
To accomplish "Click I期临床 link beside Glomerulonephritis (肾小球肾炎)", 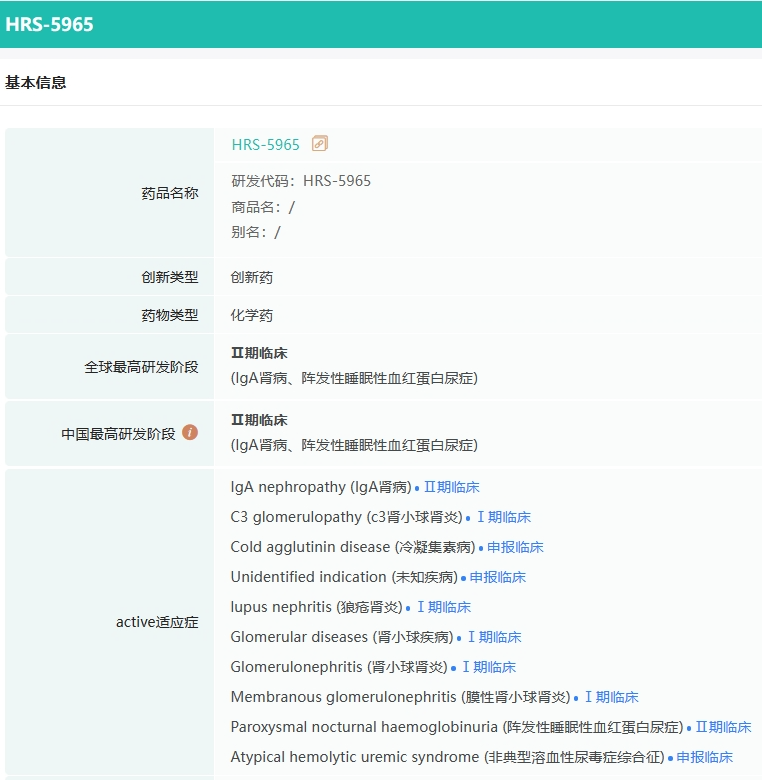I will (488, 667).
